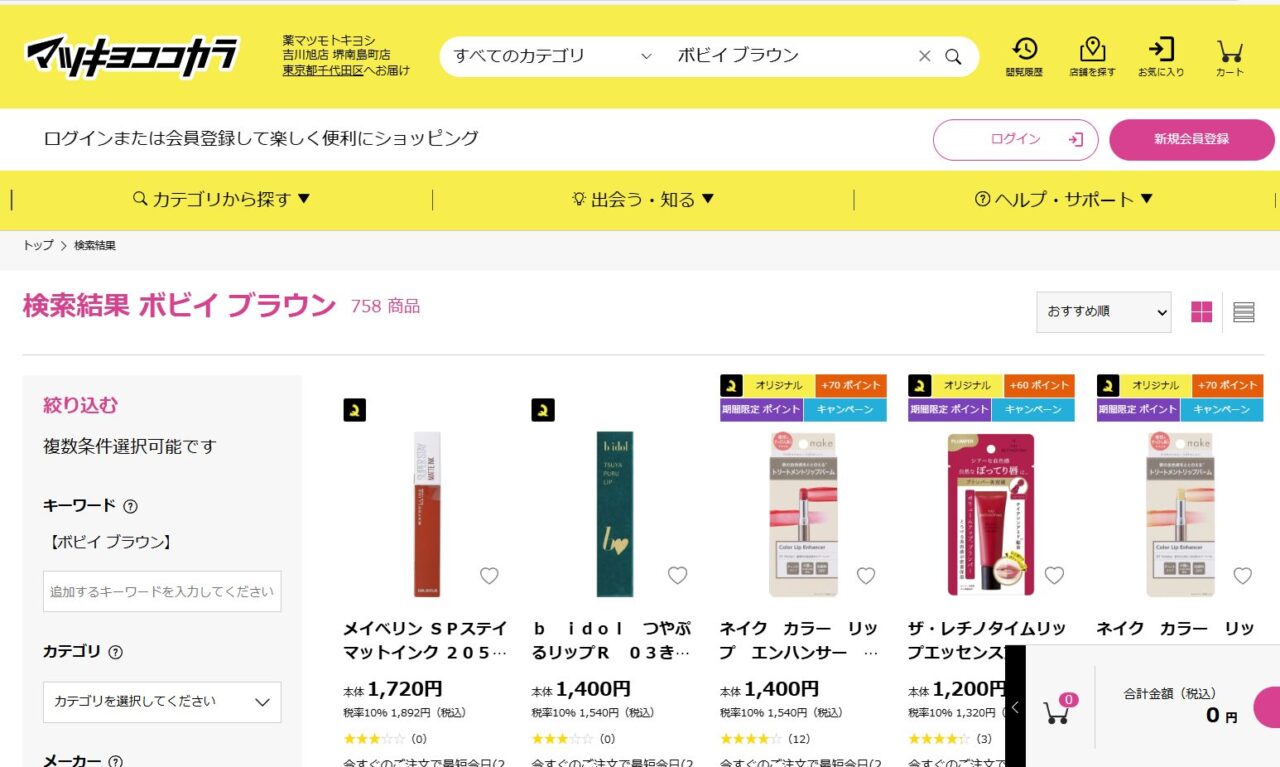Image resolution: width=1280 pixels, height=767 pixels.
Task: Click the 絞り込む filter heading
Action: pos(80,405)
